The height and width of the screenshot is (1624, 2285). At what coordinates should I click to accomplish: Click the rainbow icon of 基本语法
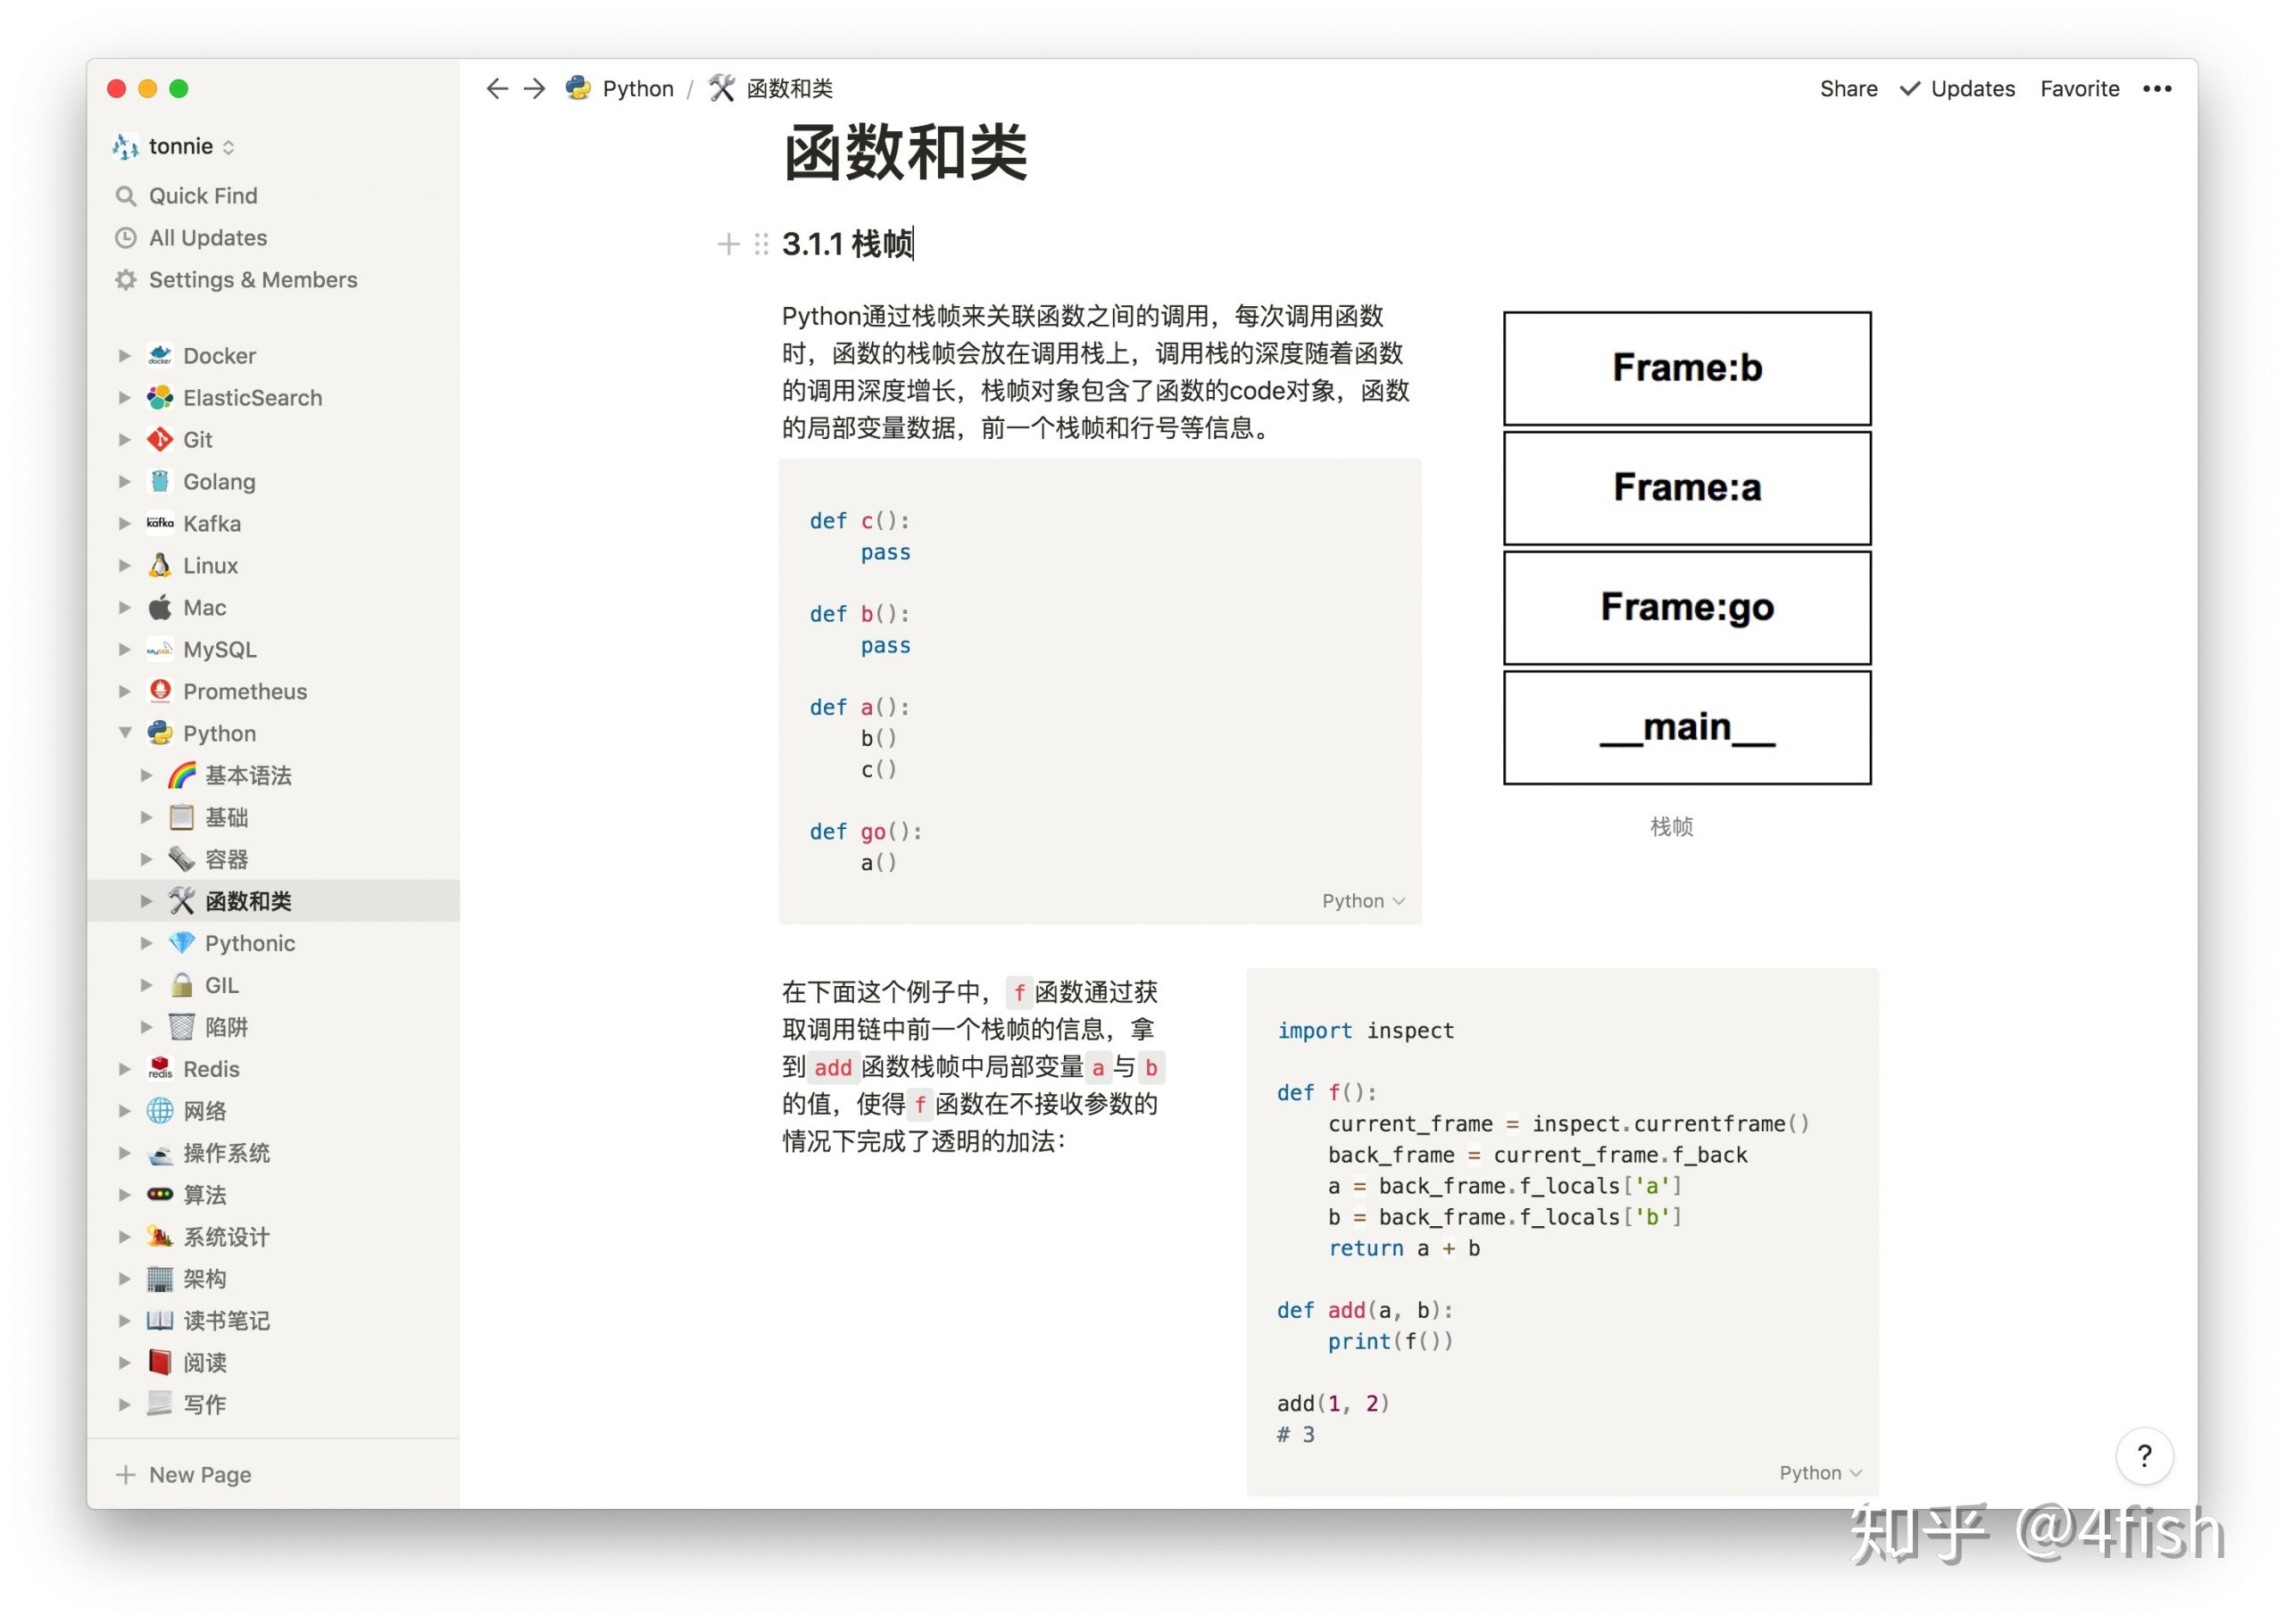click(182, 776)
